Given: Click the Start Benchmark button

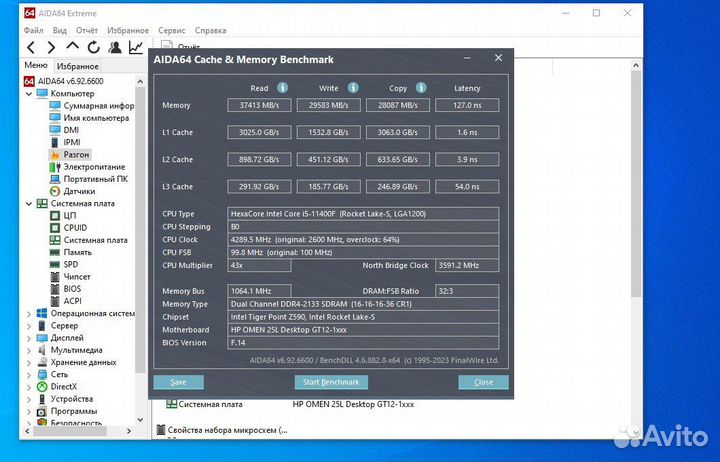Looking at the screenshot, I should tap(331, 382).
